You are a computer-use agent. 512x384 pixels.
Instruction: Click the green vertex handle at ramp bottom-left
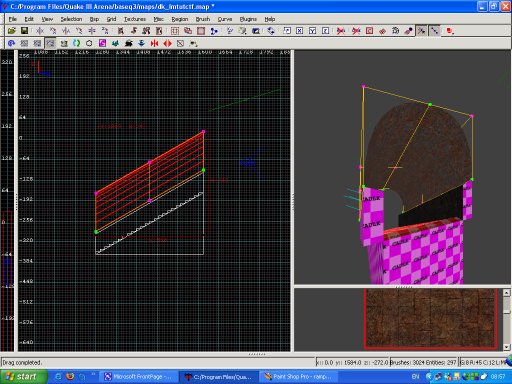96,232
